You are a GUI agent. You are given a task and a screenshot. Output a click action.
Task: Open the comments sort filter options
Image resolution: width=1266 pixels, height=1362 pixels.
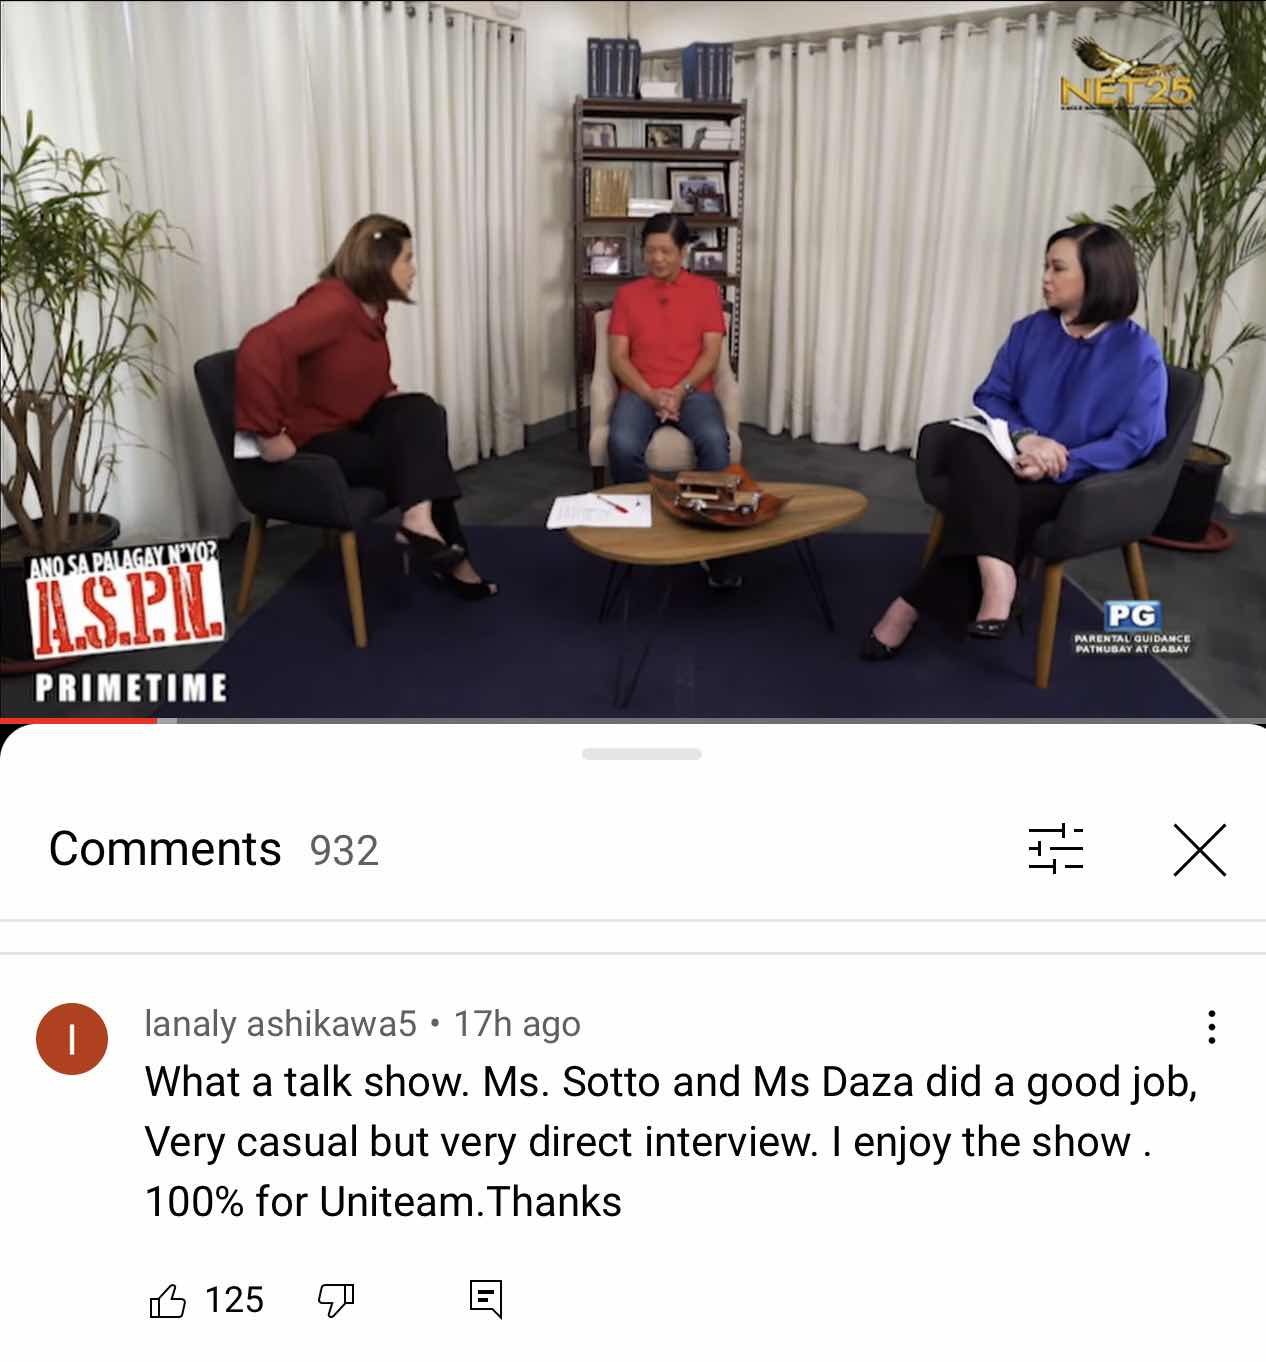[1056, 850]
